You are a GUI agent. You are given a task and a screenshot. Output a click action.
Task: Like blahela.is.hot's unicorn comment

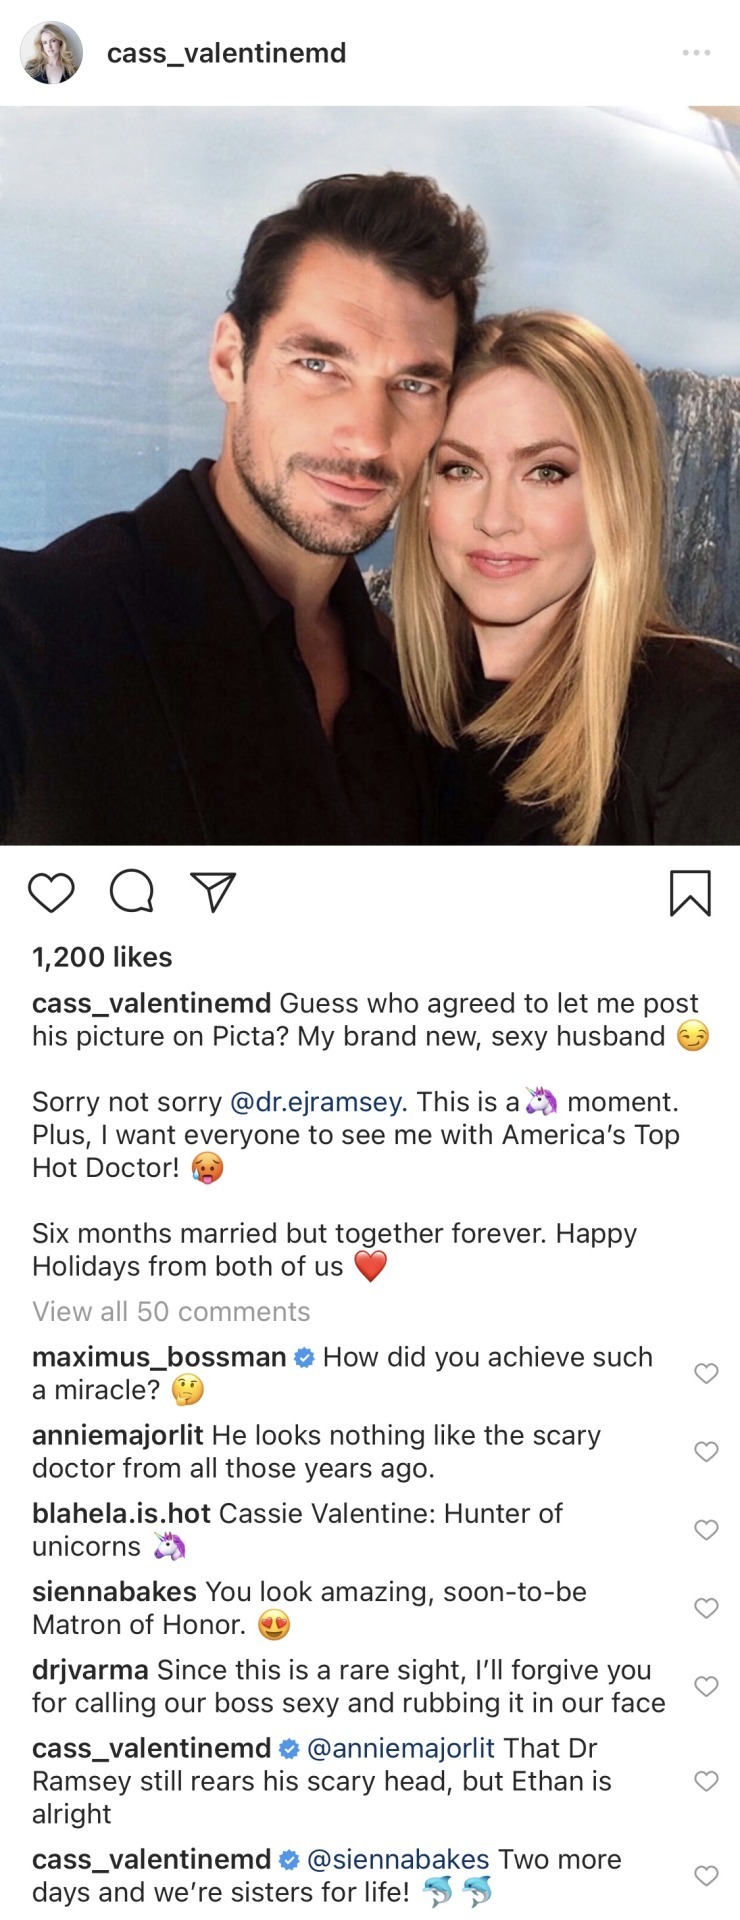click(x=706, y=1529)
